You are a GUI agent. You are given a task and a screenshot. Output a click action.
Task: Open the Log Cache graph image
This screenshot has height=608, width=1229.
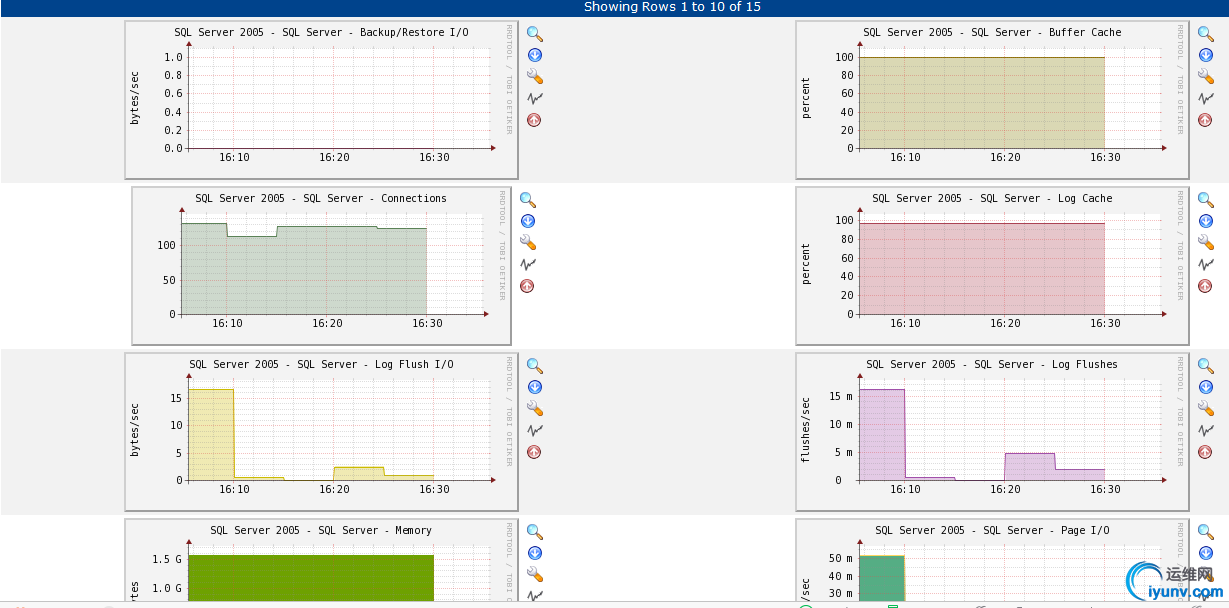coord(992,265)
